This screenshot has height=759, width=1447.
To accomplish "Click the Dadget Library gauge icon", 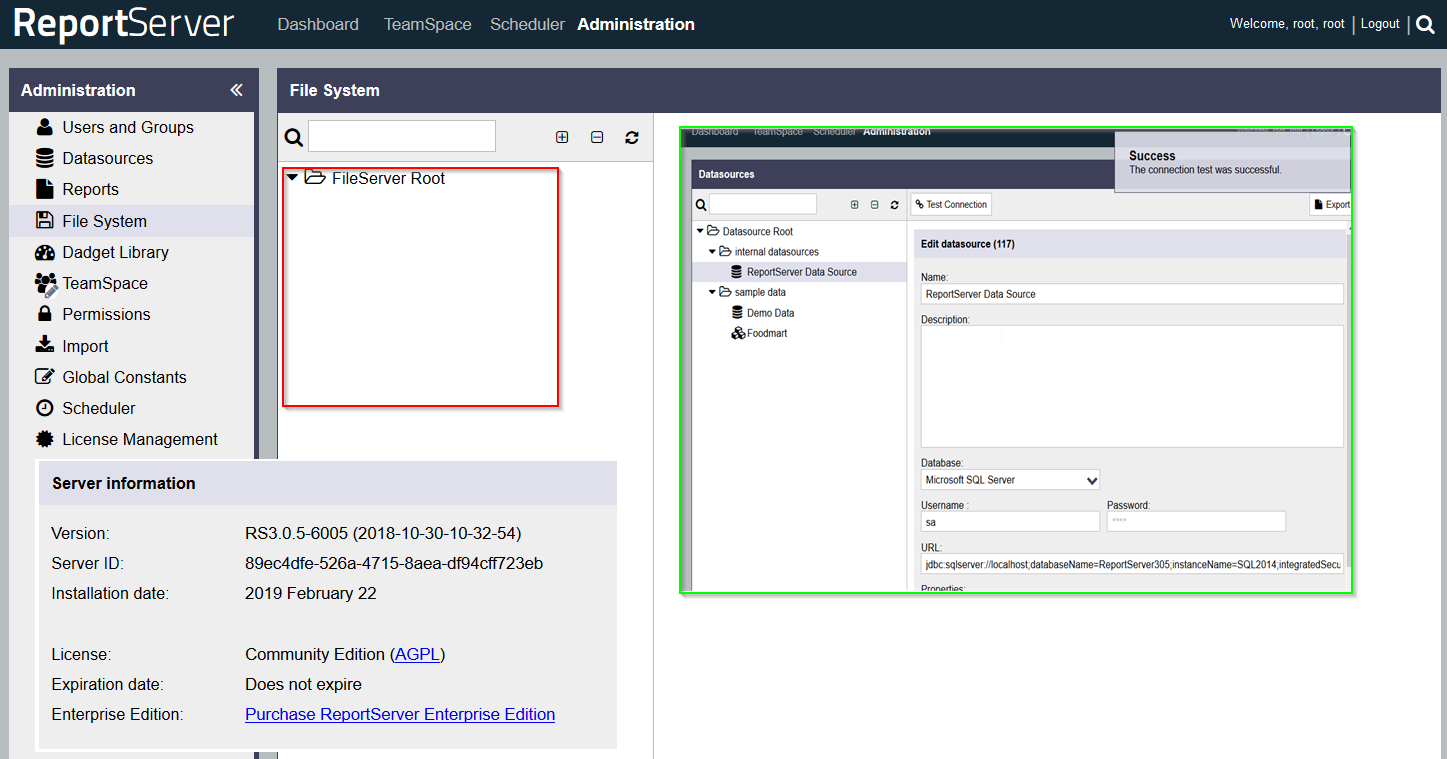I will tap(45, 252).
